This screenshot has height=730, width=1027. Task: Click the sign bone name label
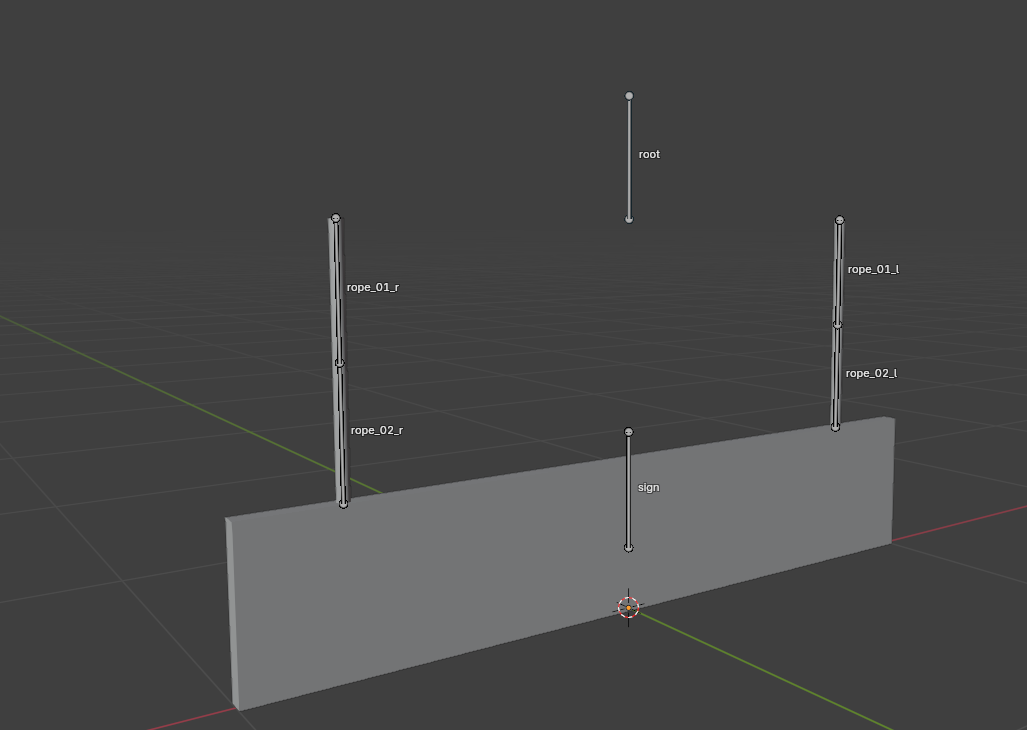647,487
